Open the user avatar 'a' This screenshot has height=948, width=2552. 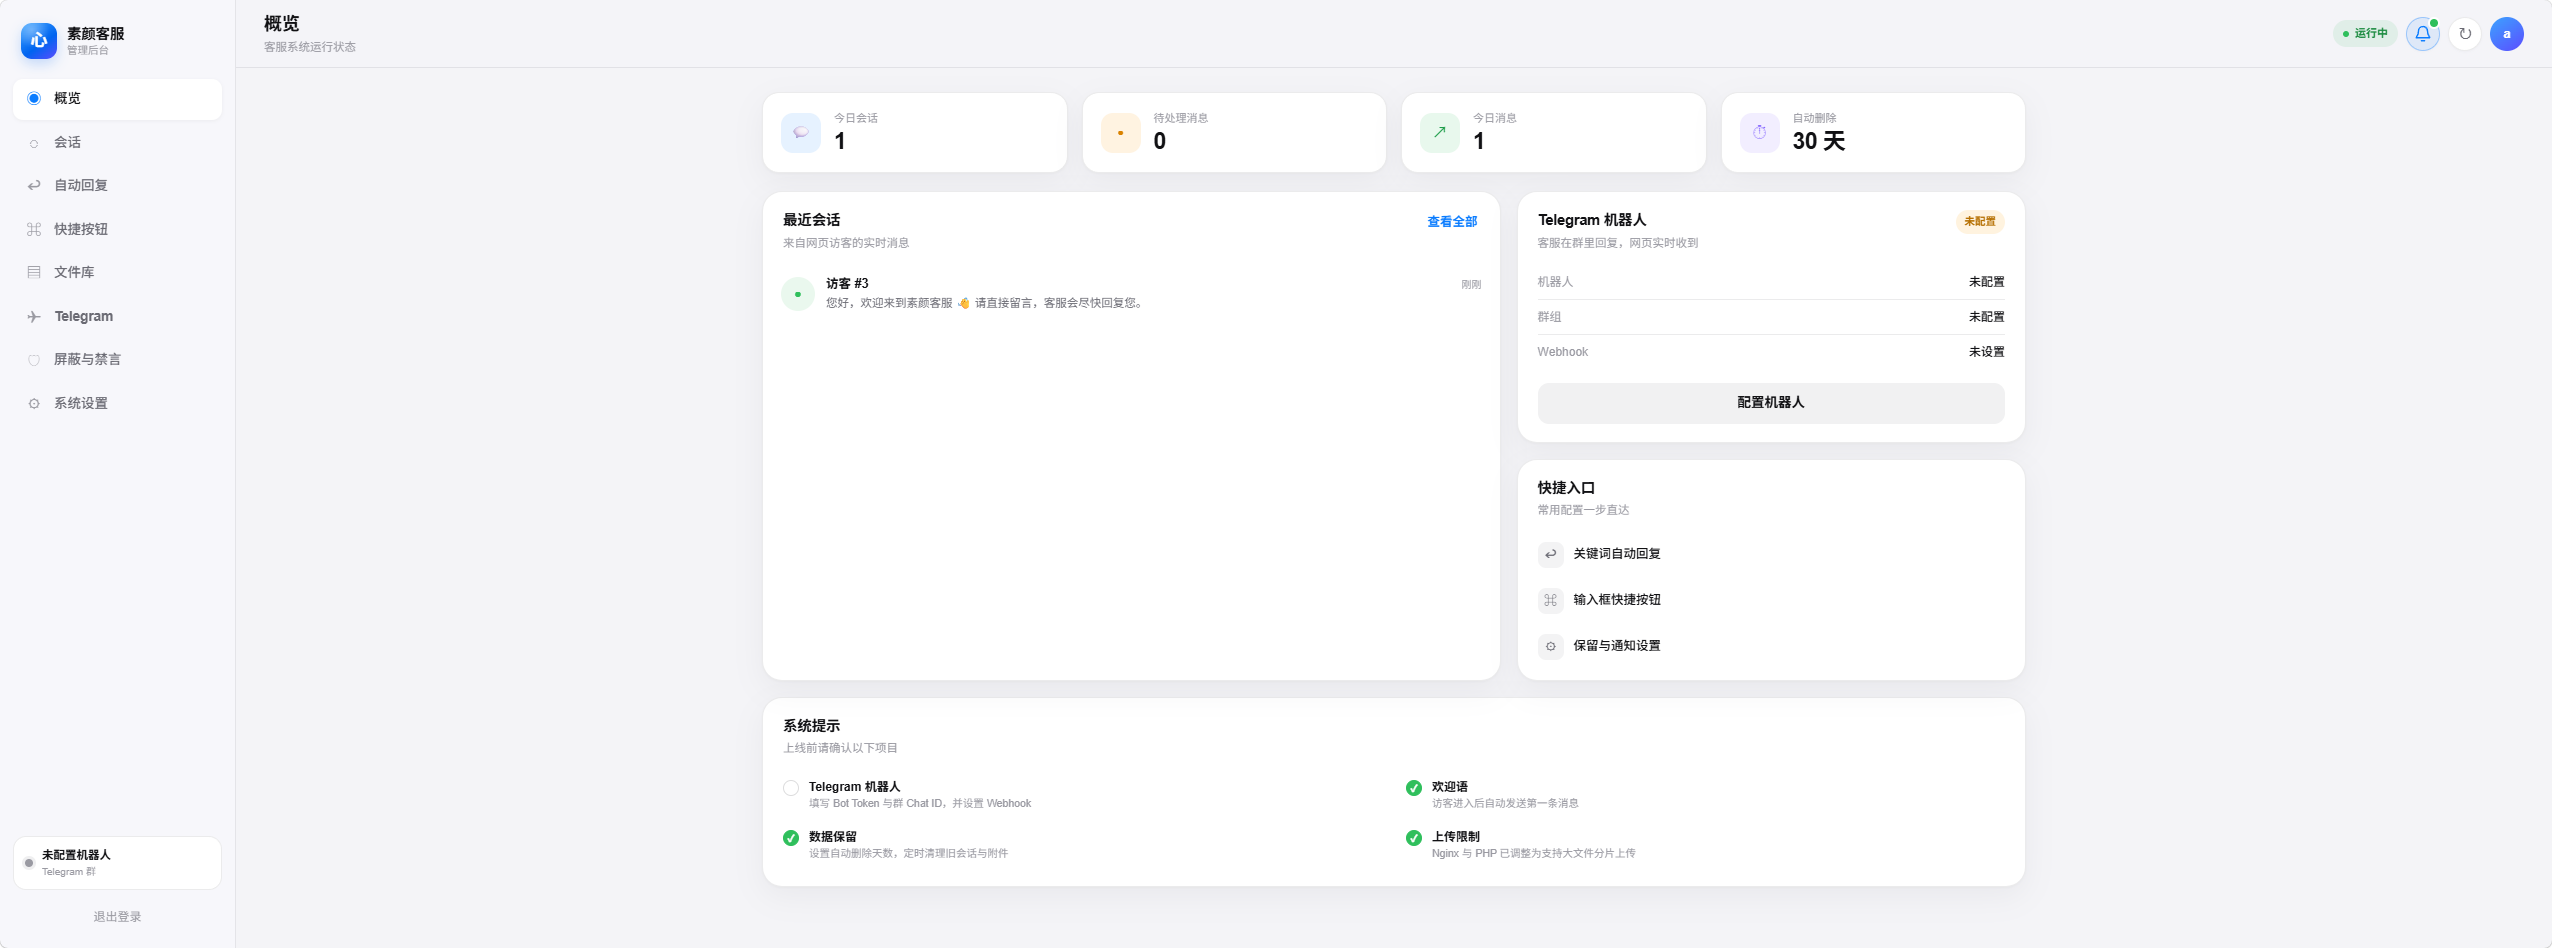pyautogui.click(x=2506, y=34)
